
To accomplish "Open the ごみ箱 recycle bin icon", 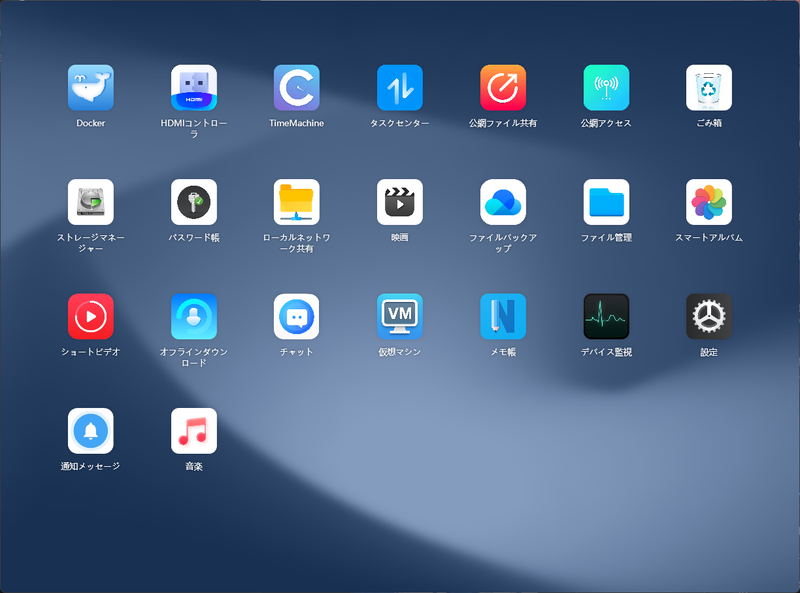I will point(709,87).
